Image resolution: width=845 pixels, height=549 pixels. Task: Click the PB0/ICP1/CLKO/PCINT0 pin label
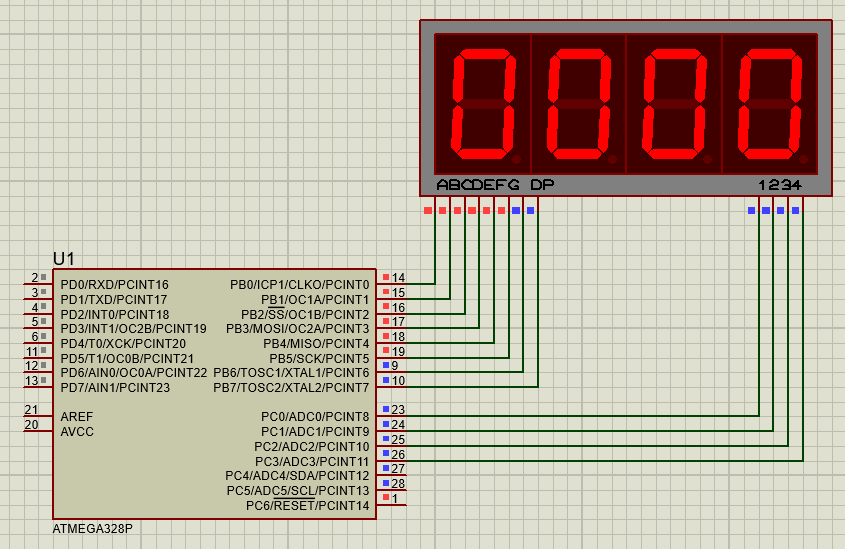click(299, 285)
